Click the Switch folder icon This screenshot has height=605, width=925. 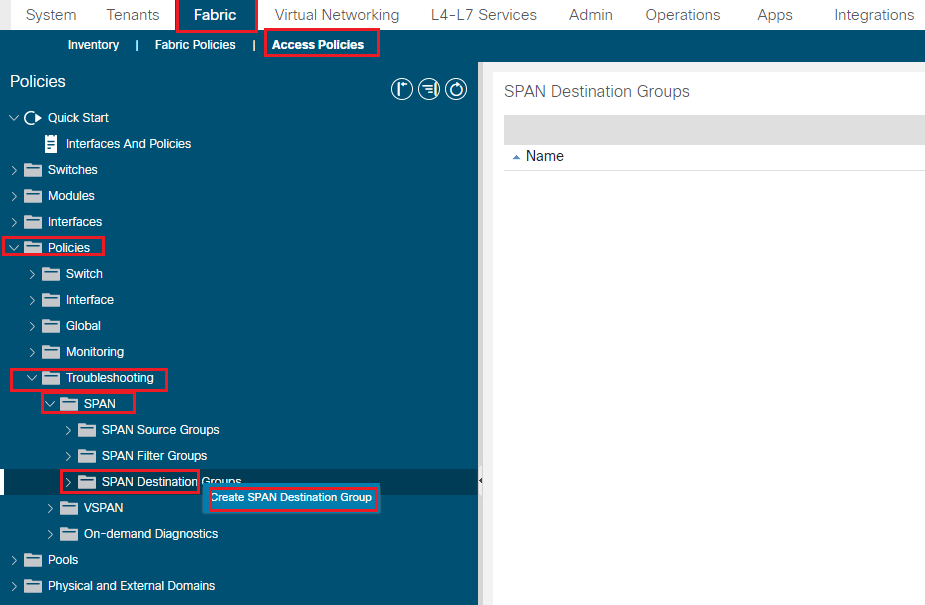(x=51, y=274)
